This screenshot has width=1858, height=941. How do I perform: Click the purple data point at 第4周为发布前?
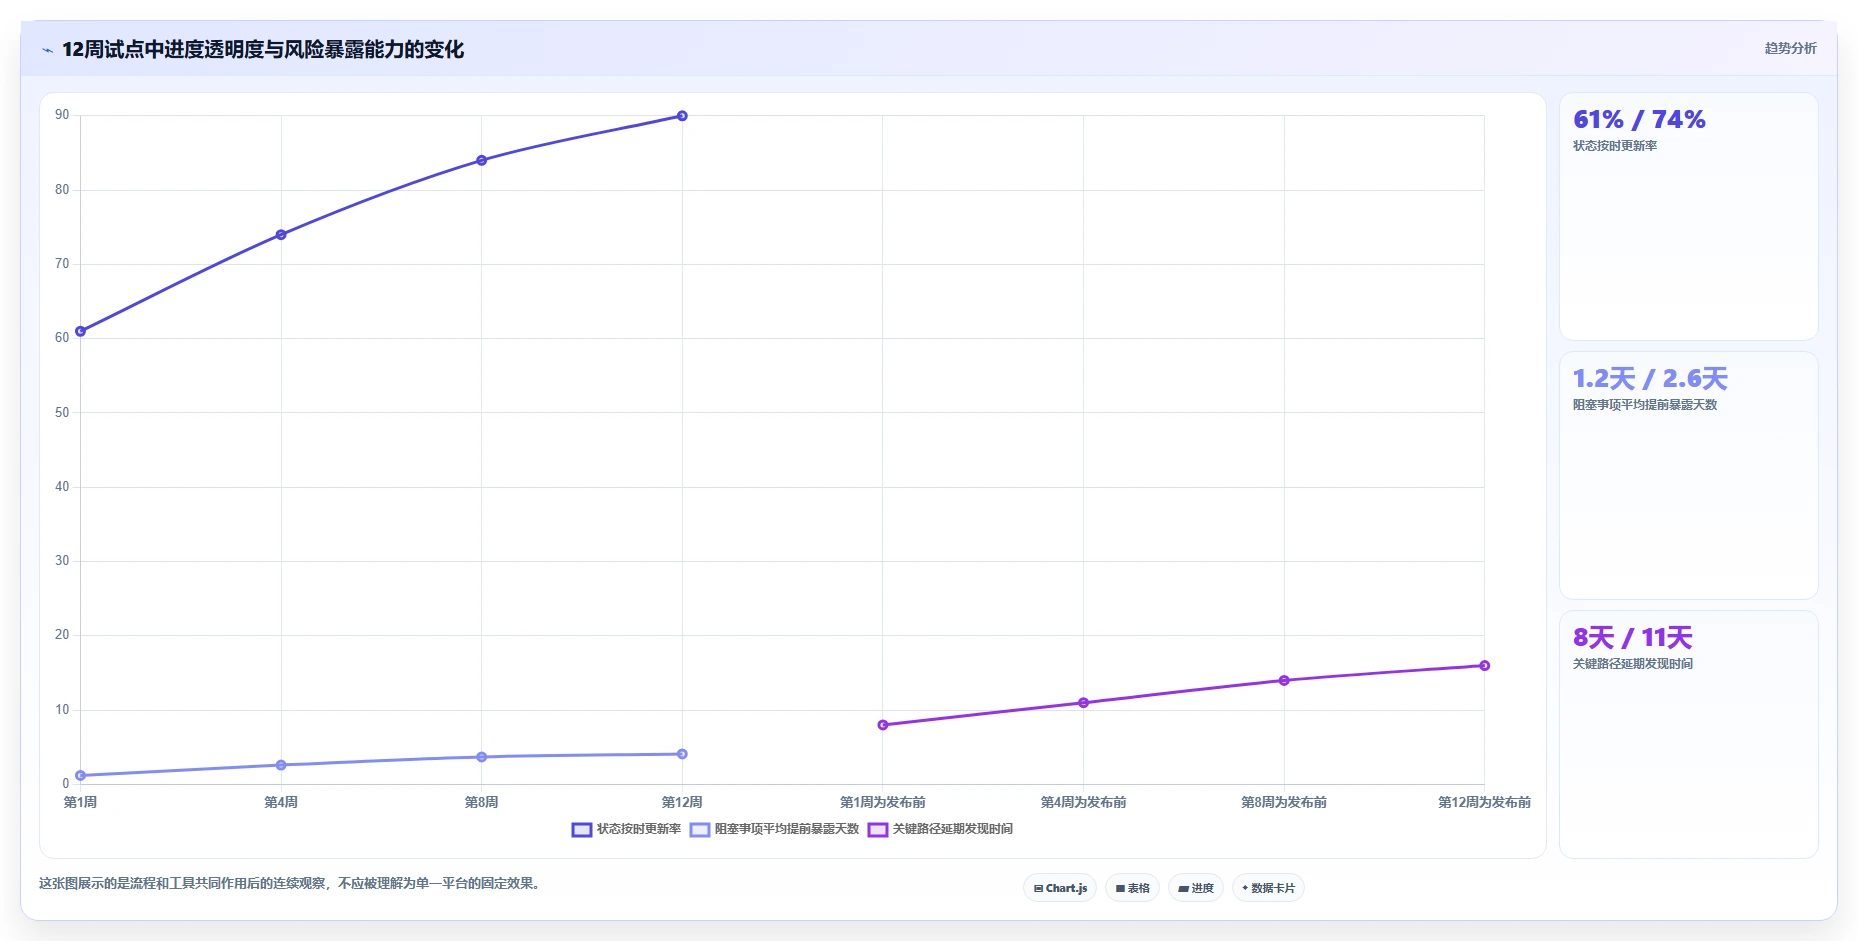coord(1083,703)
